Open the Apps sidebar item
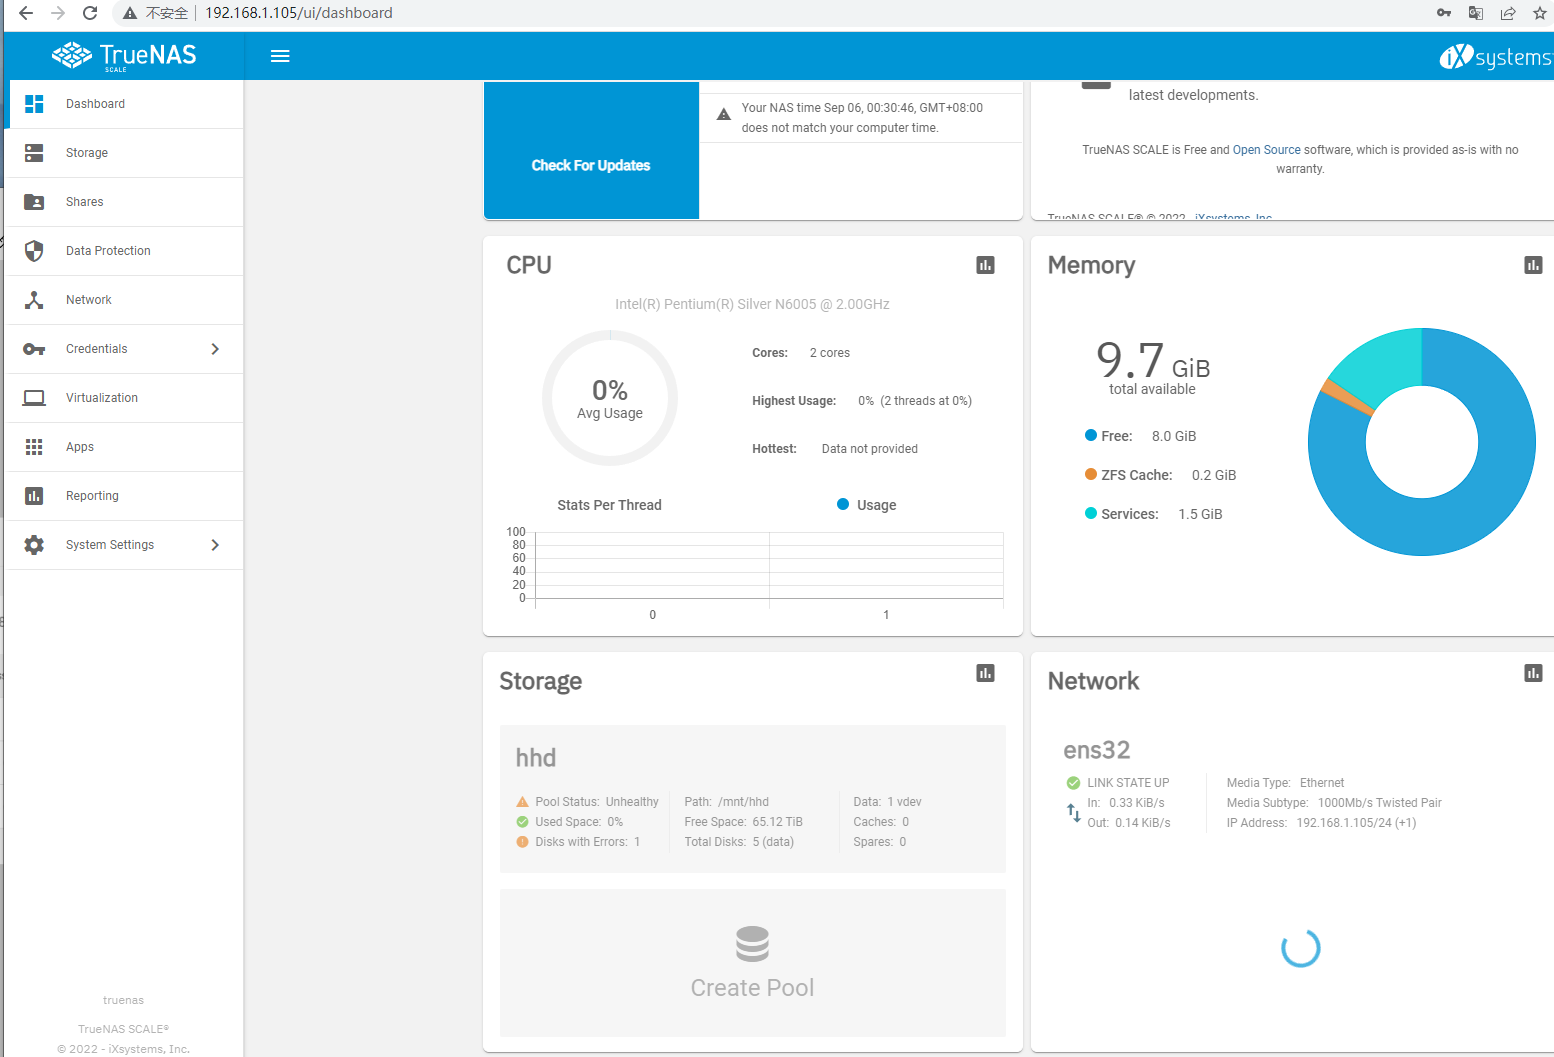The width and height of the screenshot is (1554, 1057). tap(125, 447)
